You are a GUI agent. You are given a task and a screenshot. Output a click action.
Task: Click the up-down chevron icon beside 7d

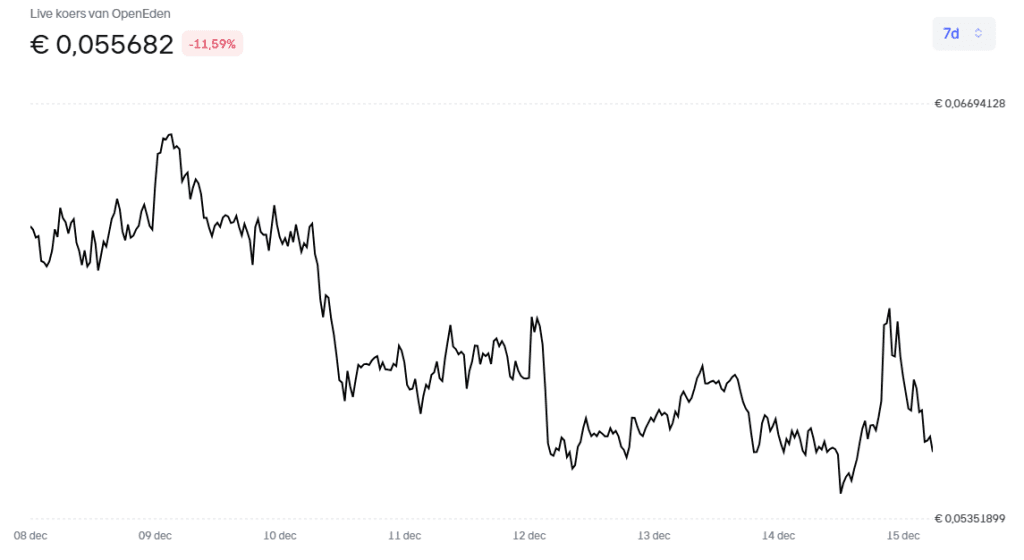[978, 34]
